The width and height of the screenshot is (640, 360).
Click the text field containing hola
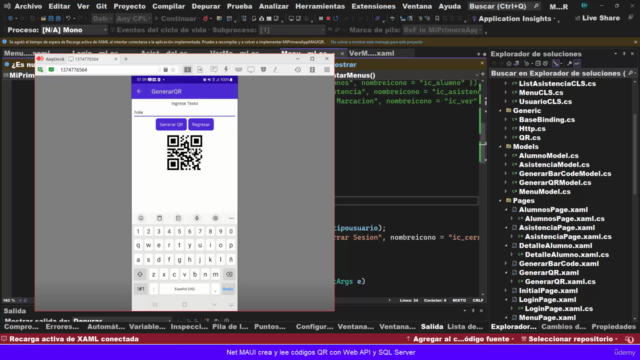pyautogui.click(x=184, y=112)
